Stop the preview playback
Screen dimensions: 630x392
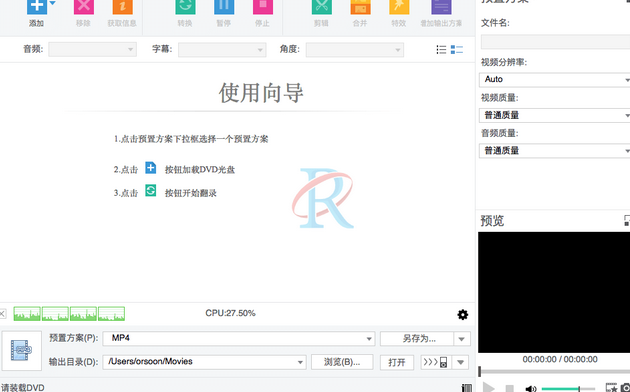pos(509,388)
